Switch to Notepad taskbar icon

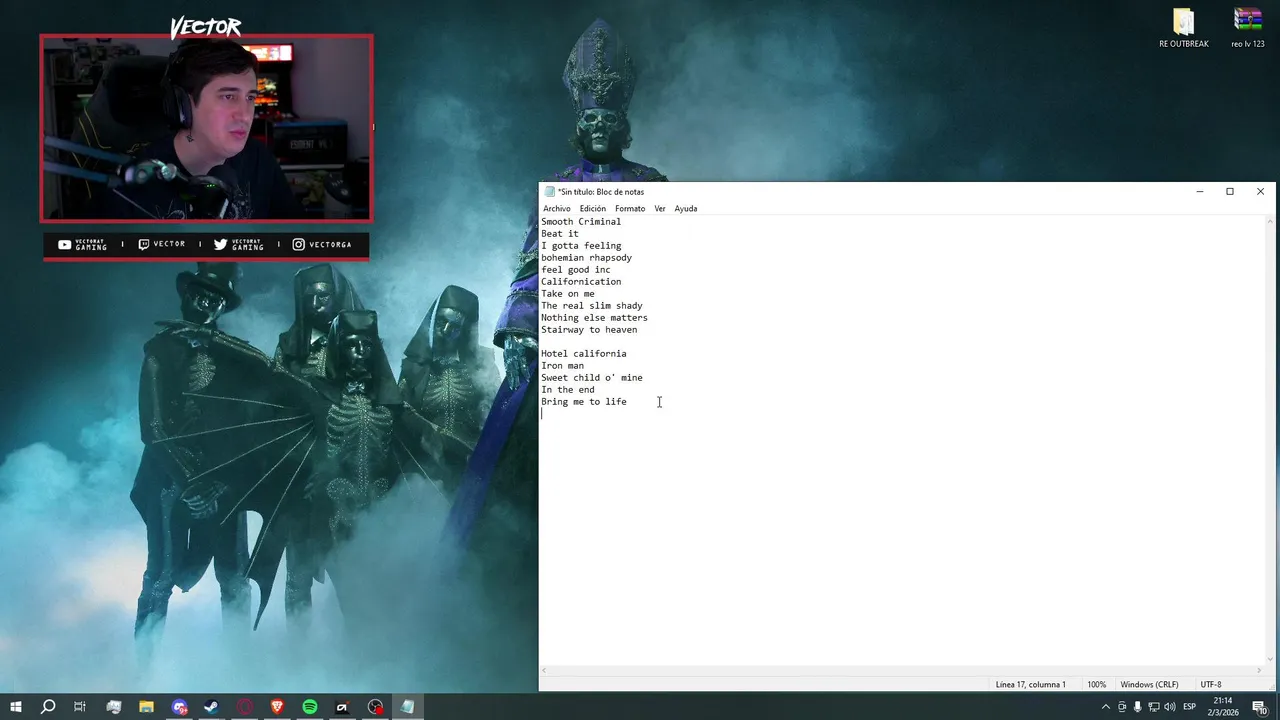[407, 707]
